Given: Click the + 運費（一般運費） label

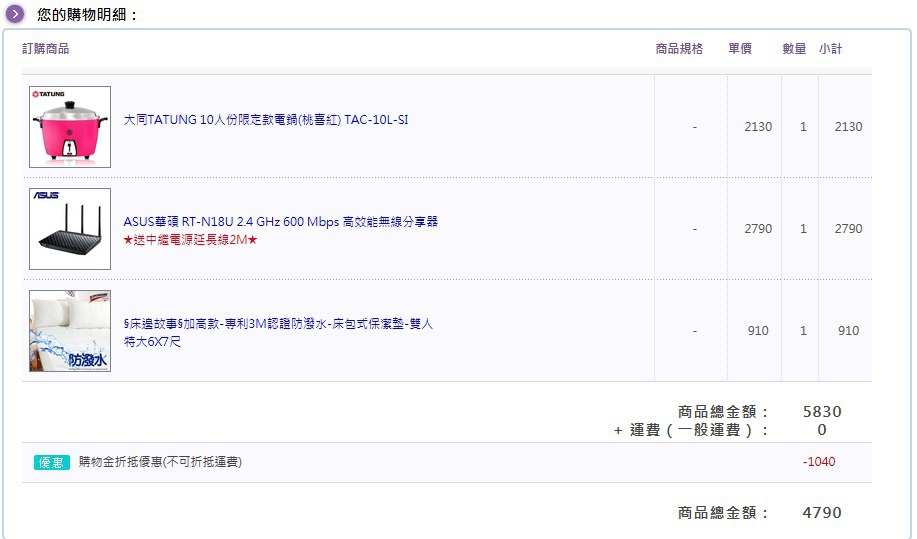Looking at the screenshot, I should pos(691,430).
